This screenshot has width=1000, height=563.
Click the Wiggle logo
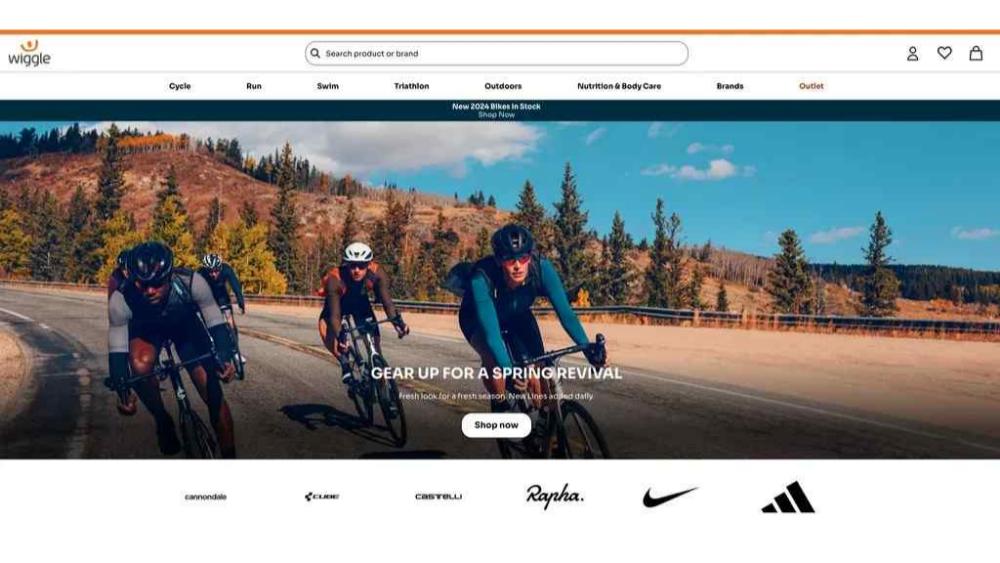29,54
